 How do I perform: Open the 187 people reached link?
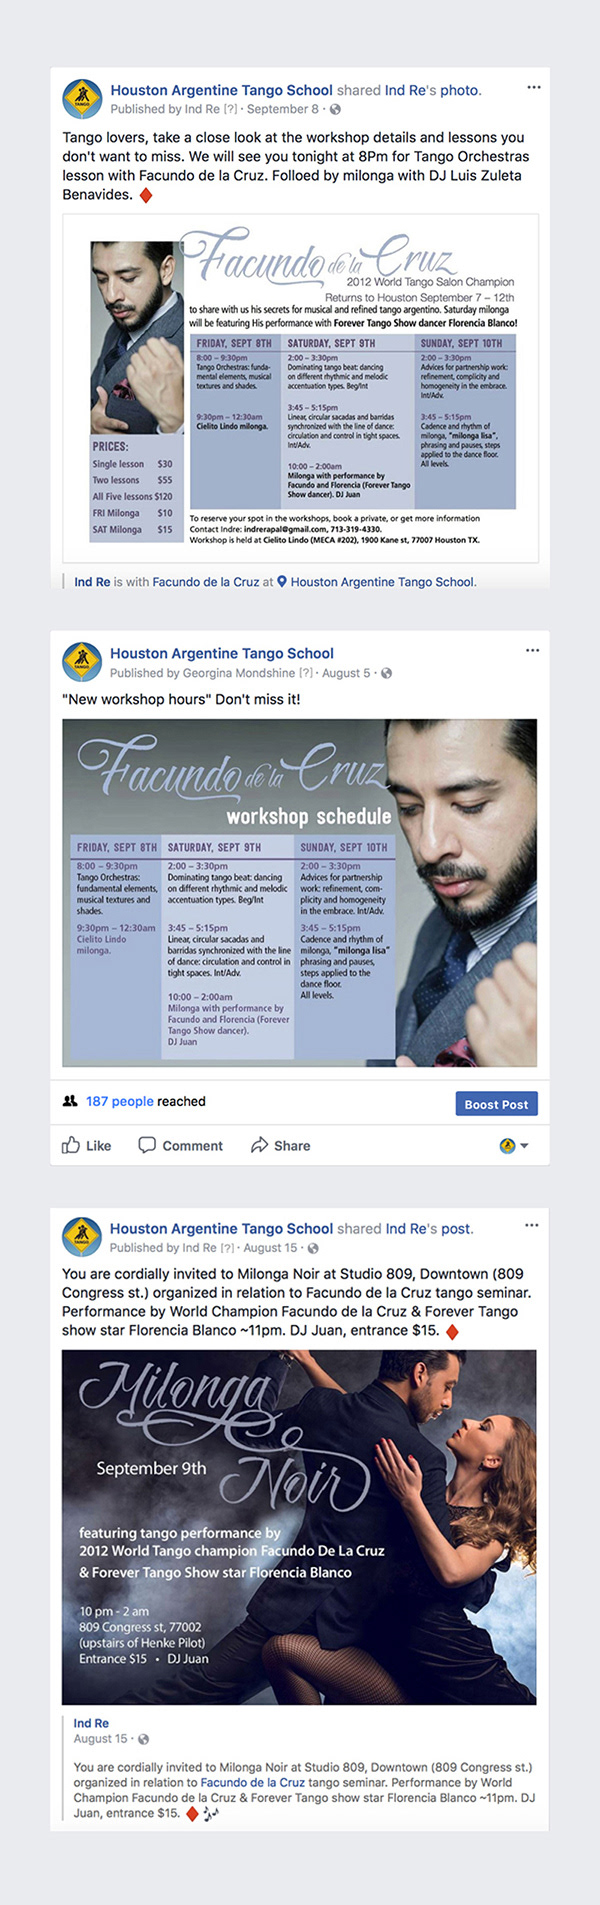click(119, 1101)
